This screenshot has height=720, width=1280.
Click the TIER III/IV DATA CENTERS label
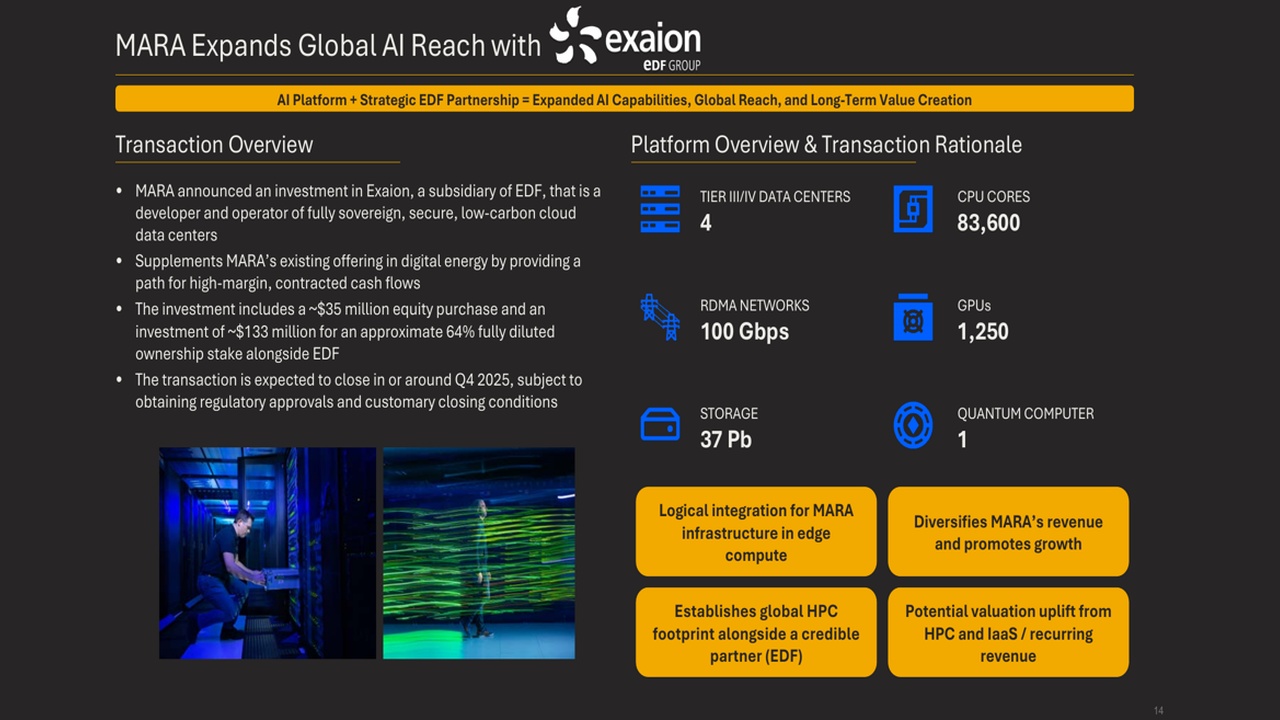pyautogui.click(x=775, y=197)
